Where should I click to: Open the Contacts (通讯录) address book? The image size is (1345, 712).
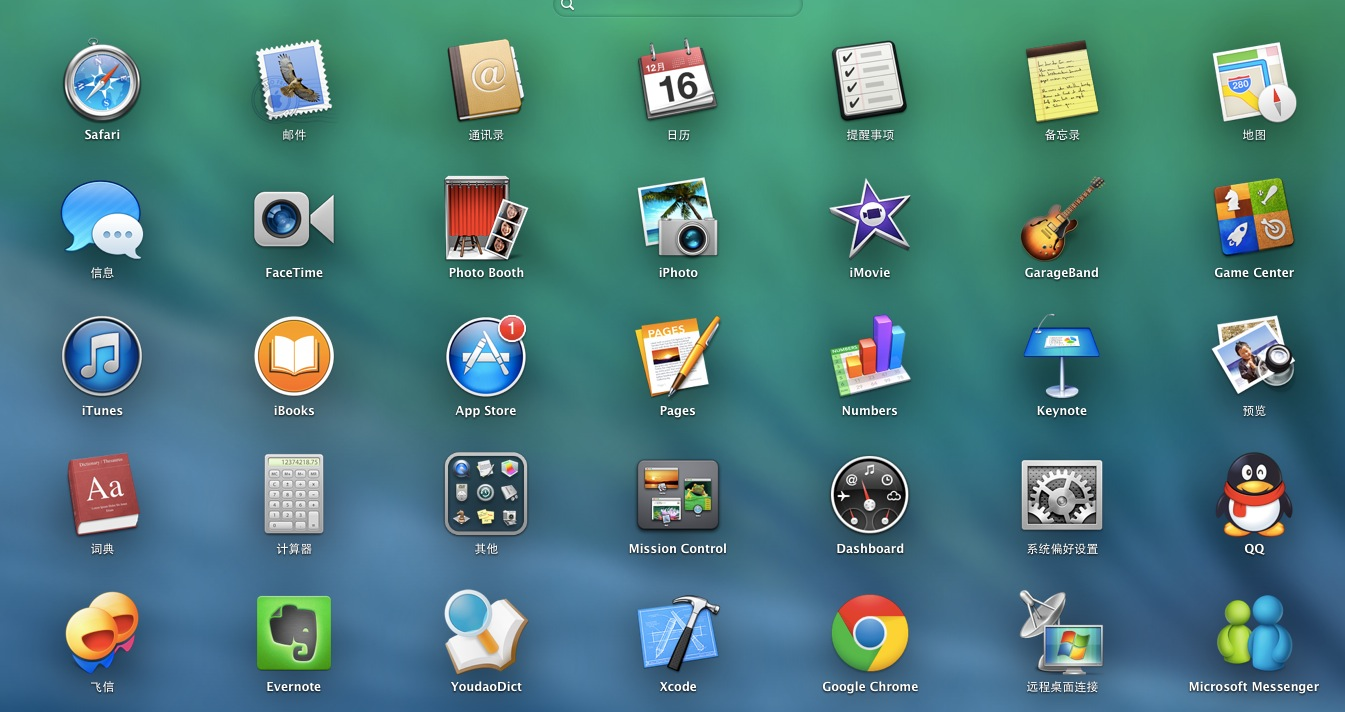pos(486,81)
